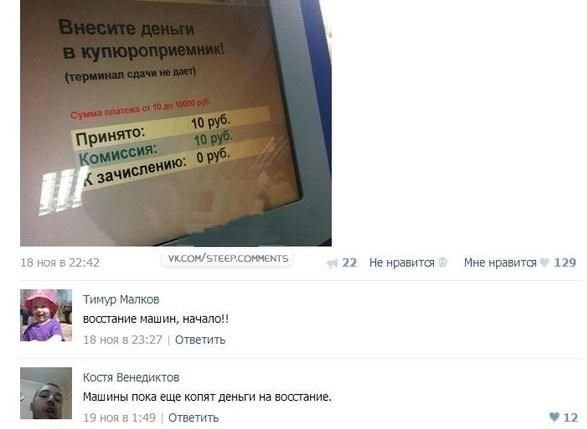Like Костя Венедиктов's comment via heart icon

coord(554,417)
